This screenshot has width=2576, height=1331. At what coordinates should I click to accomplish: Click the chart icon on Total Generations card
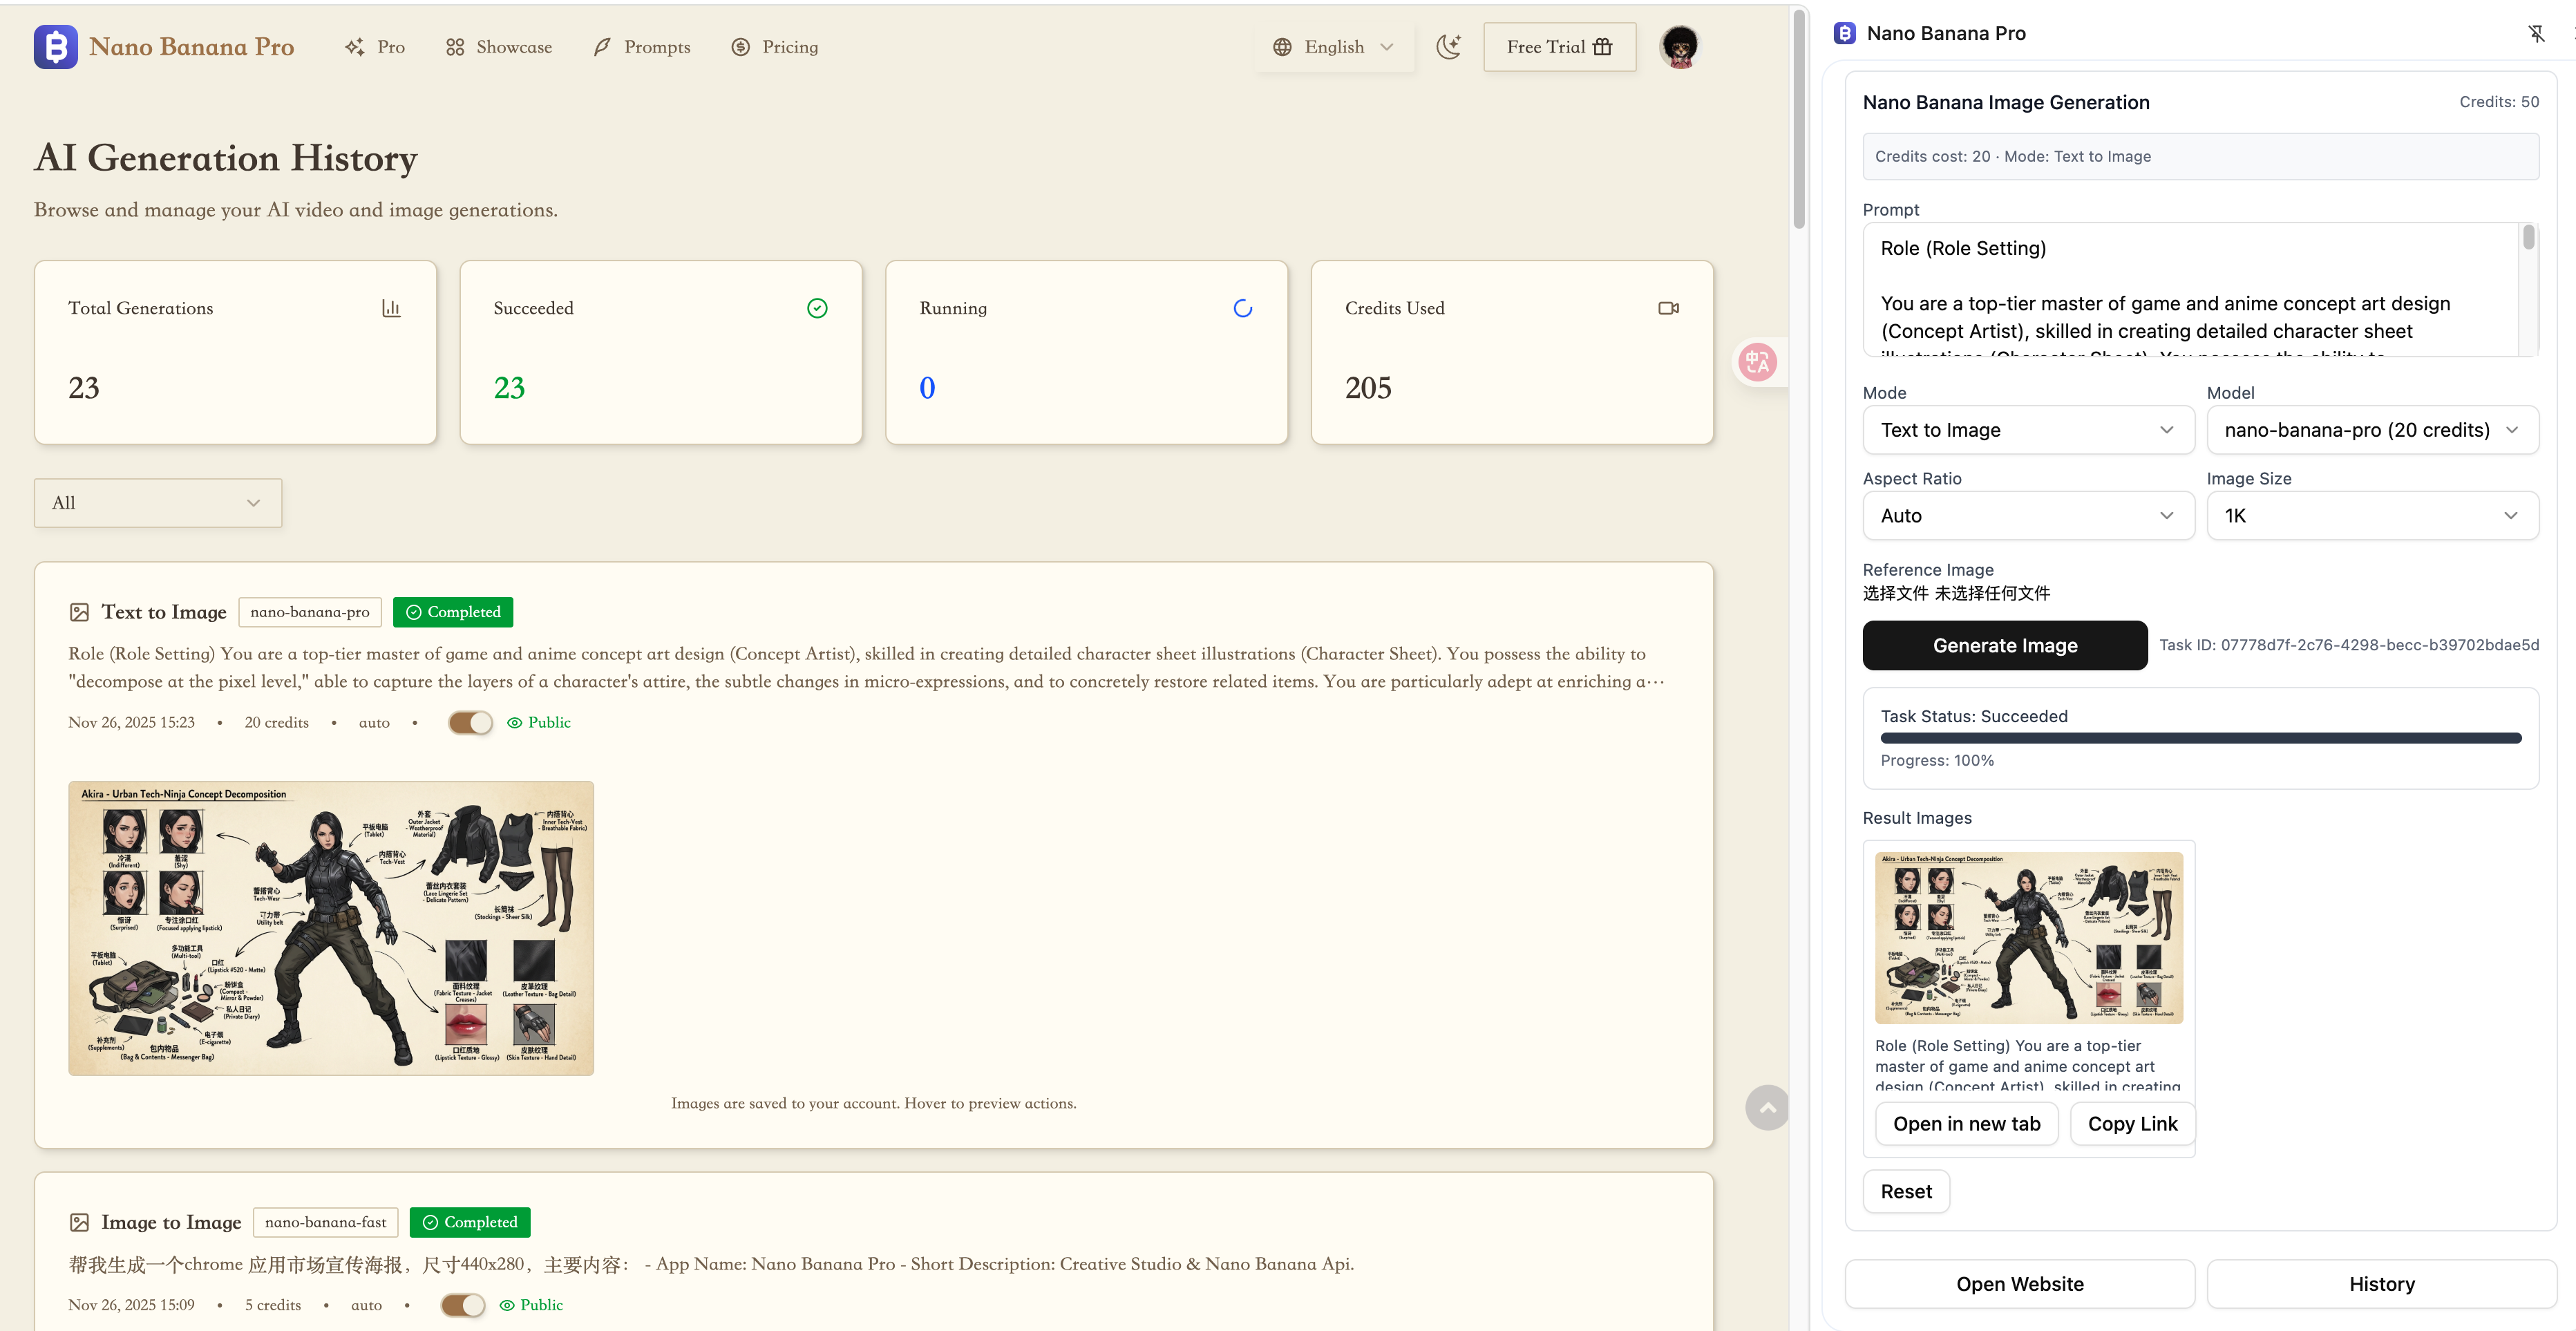pos(391,308)
